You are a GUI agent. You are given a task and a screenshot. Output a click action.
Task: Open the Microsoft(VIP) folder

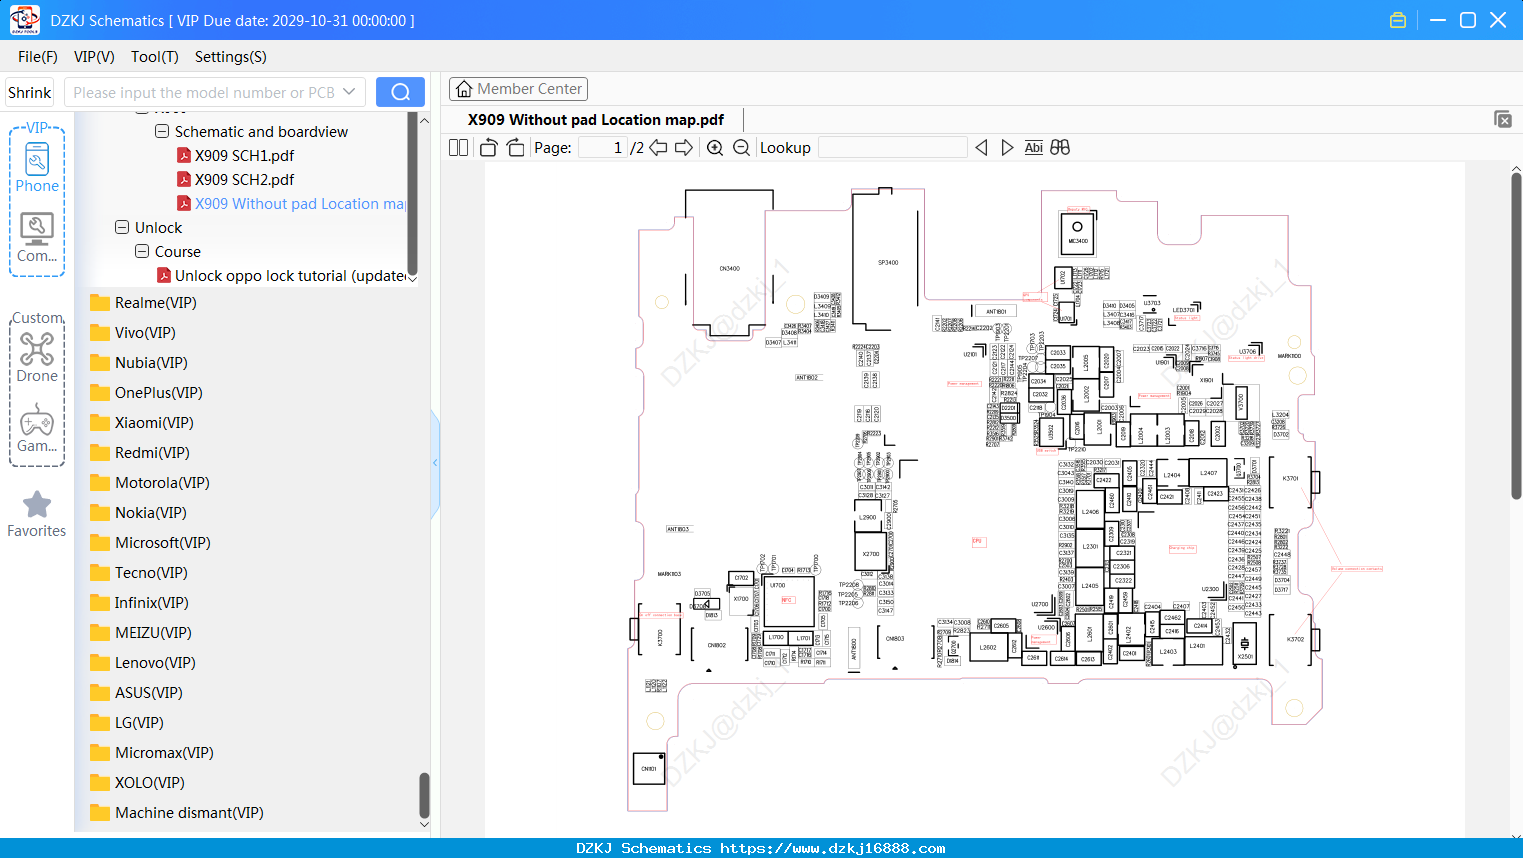150,543
